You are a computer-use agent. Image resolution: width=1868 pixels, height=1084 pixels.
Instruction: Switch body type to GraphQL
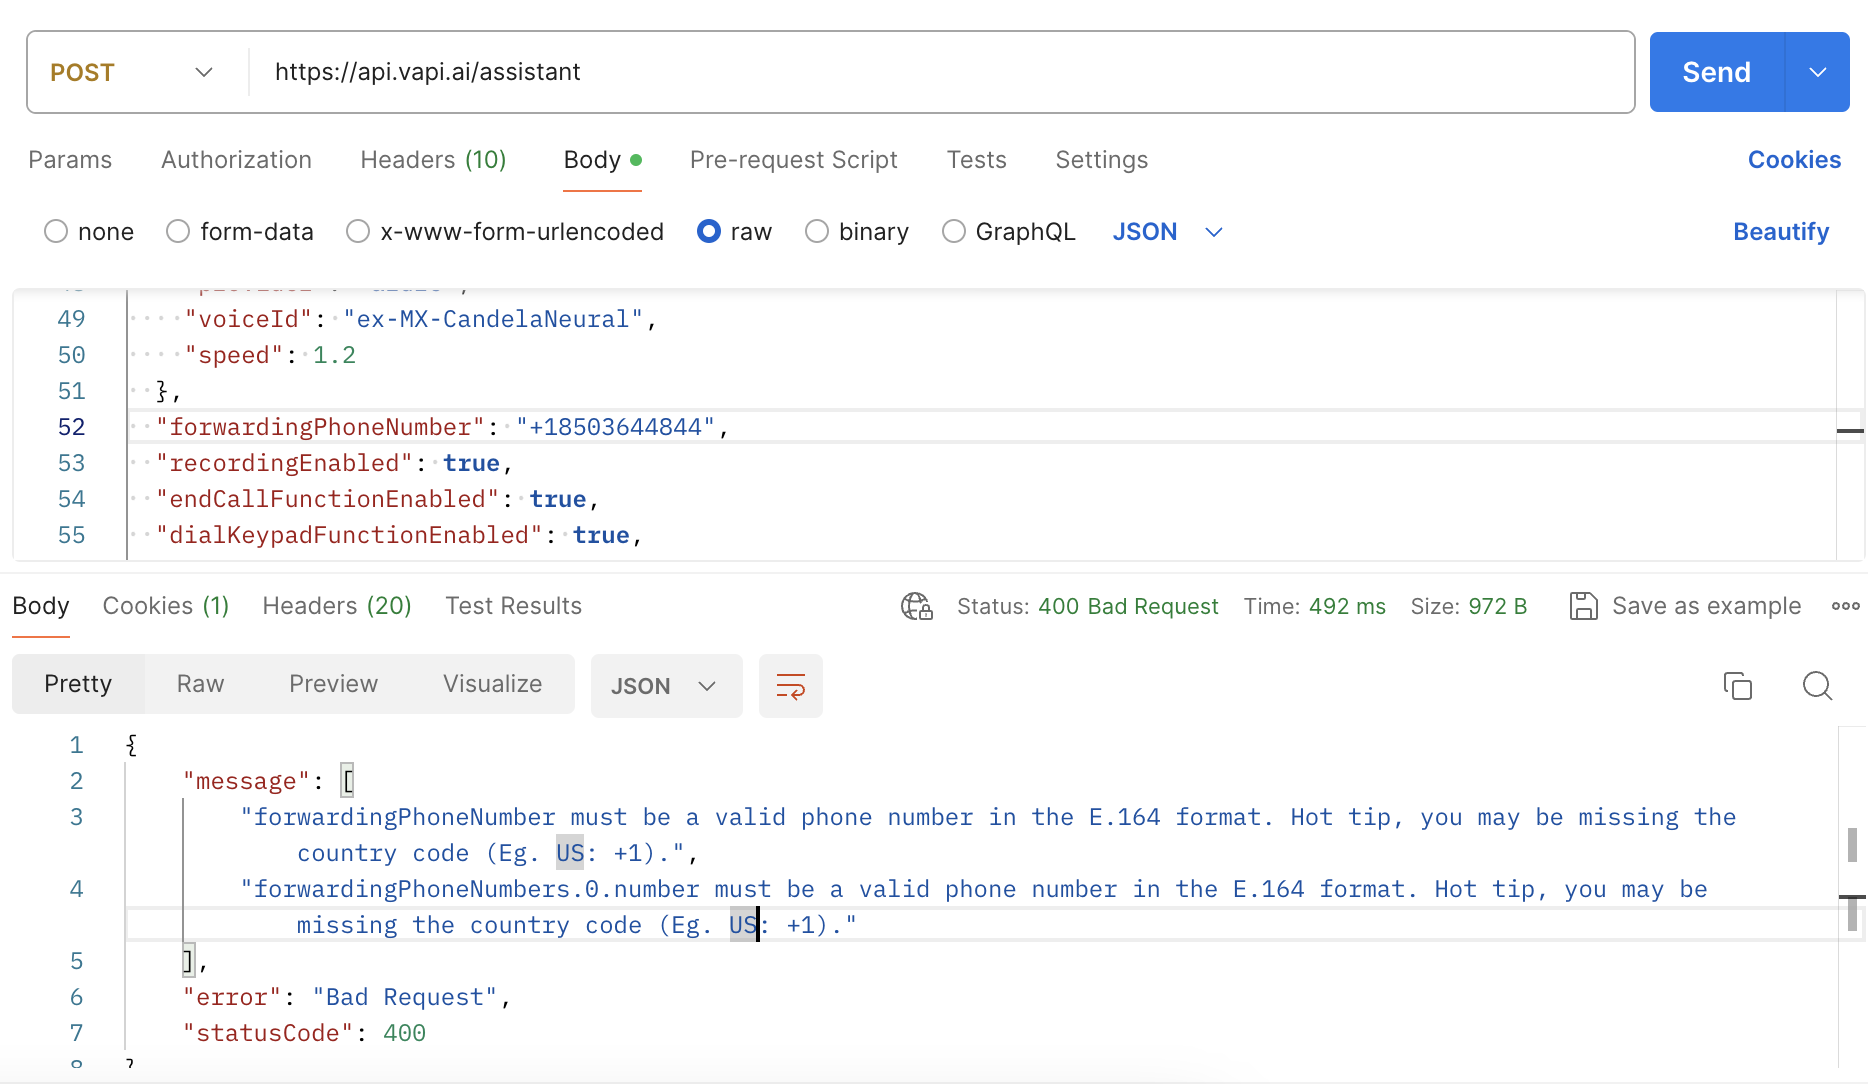tap(953, 231)
